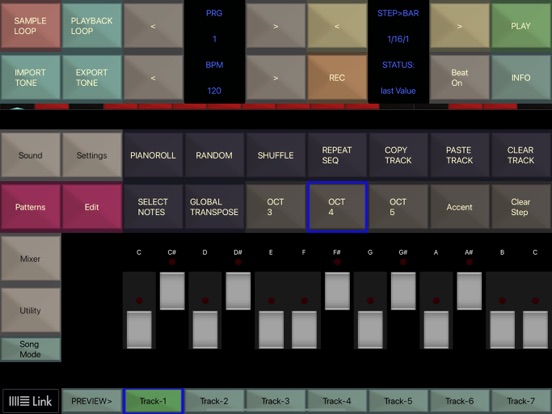Select octave OCT 4
552x414 pixels.
(337, 207)
